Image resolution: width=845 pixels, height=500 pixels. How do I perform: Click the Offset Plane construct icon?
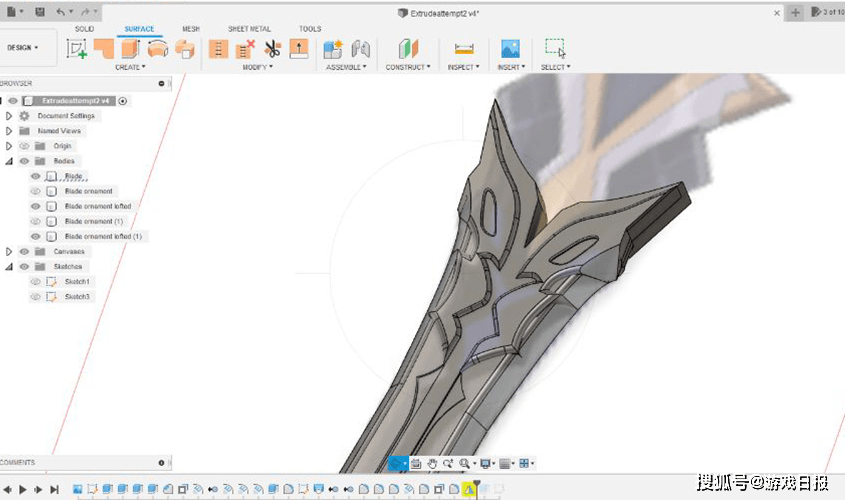click(x=408, y=48)
